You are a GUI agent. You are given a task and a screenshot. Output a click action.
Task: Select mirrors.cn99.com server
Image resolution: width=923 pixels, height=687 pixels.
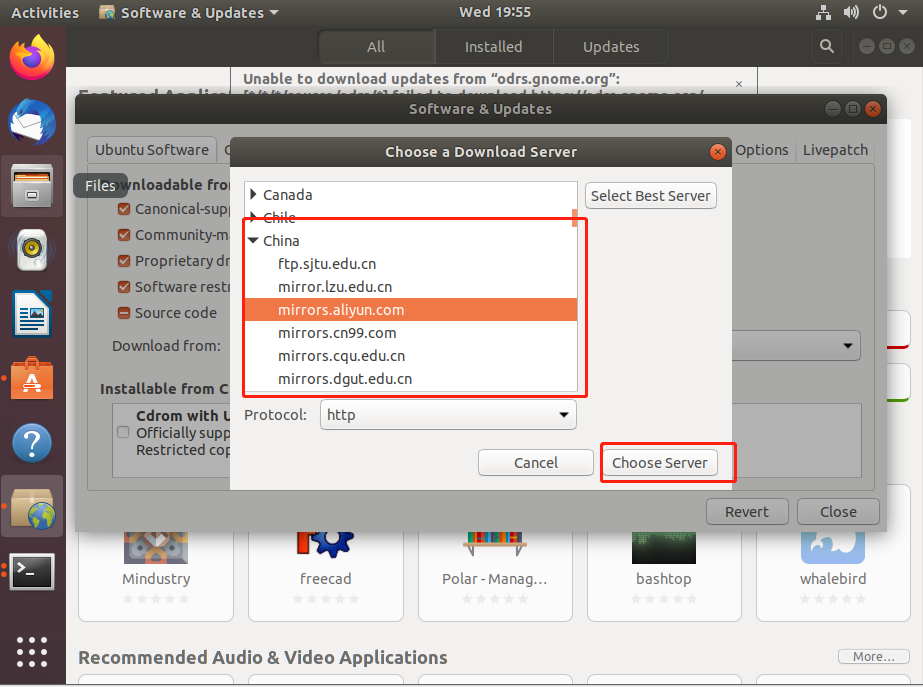click(410, 333)
